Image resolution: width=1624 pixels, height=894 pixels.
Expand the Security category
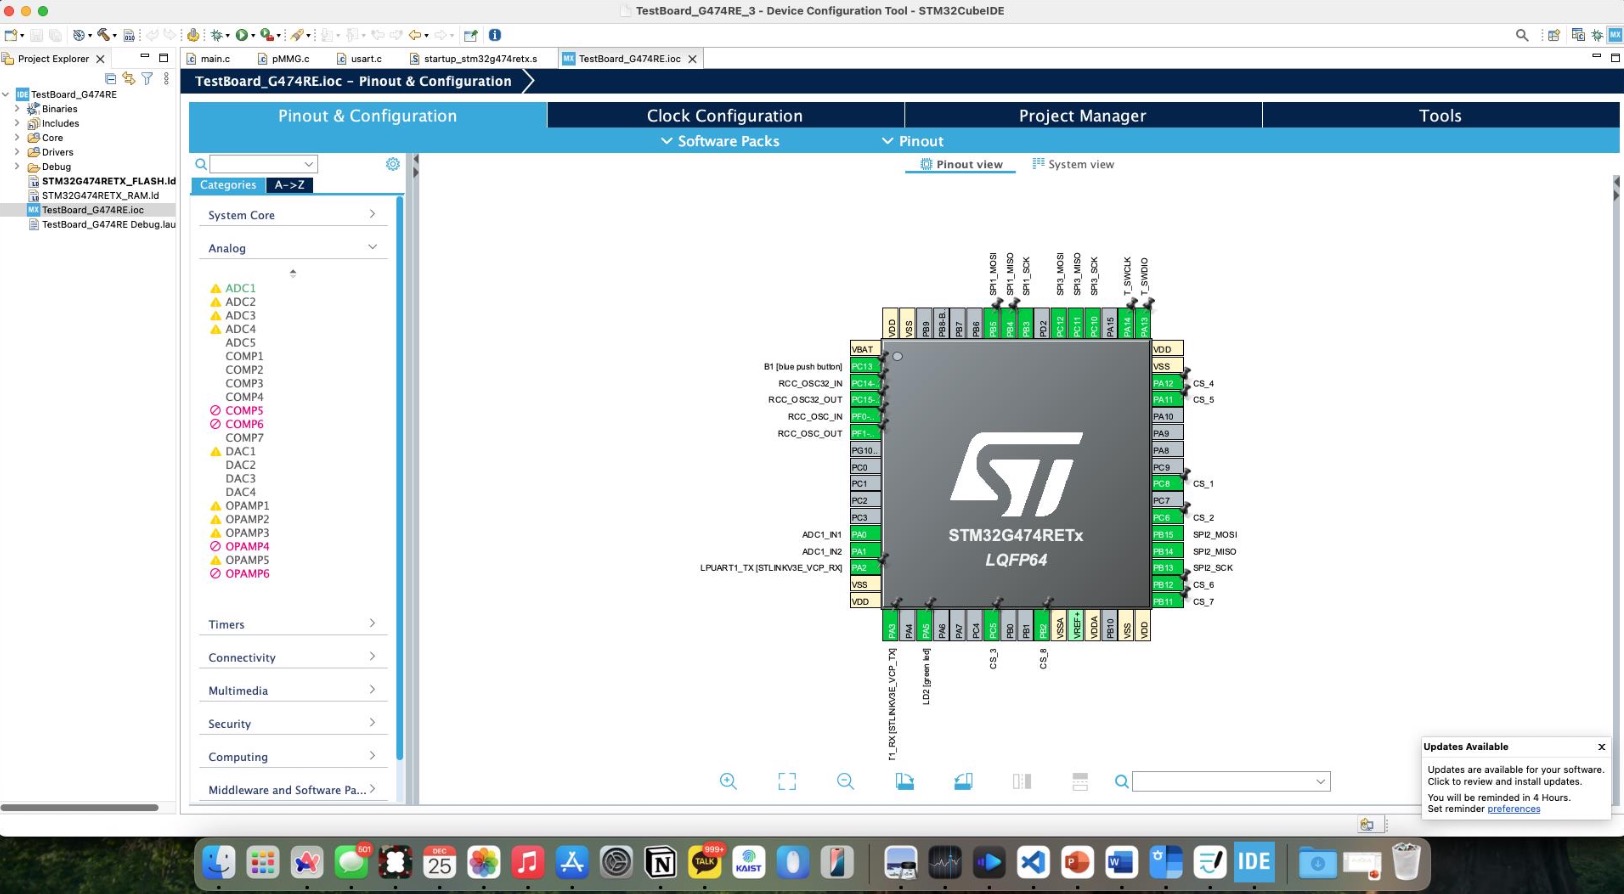(x=291, y=723)
